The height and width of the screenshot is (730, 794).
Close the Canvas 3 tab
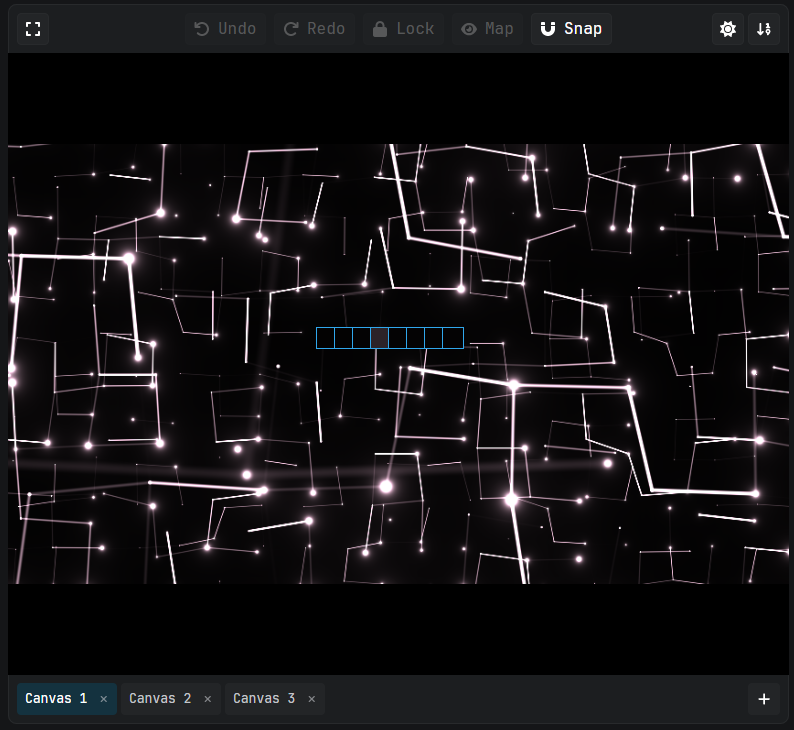311,699
